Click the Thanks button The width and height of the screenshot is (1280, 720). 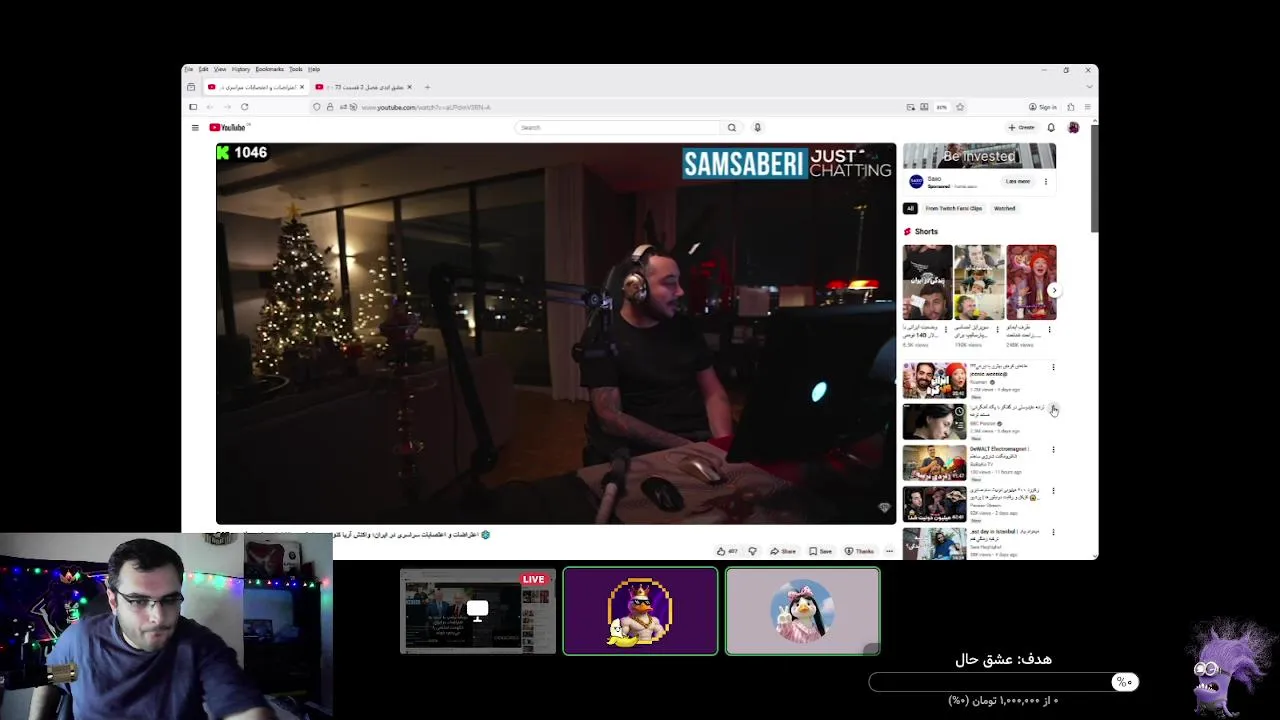[860, 551]
